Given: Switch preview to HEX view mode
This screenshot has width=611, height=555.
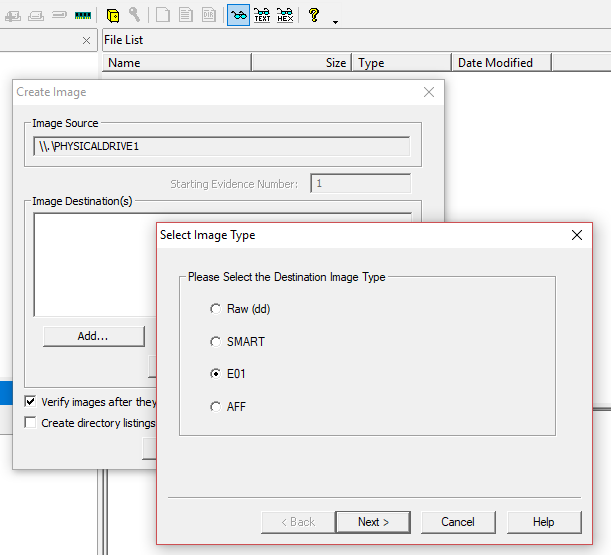Looking at the screenshot, I should tap(285, 15).
